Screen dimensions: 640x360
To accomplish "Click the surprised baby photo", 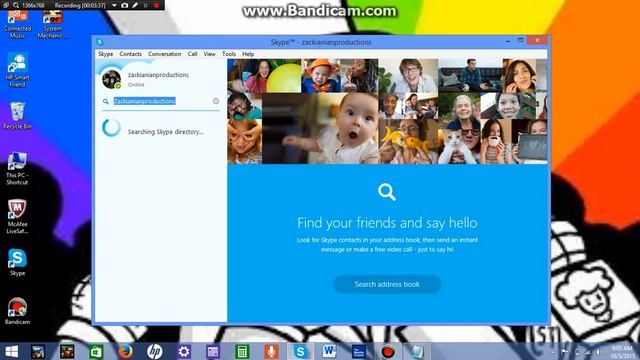I will point(320,128).
